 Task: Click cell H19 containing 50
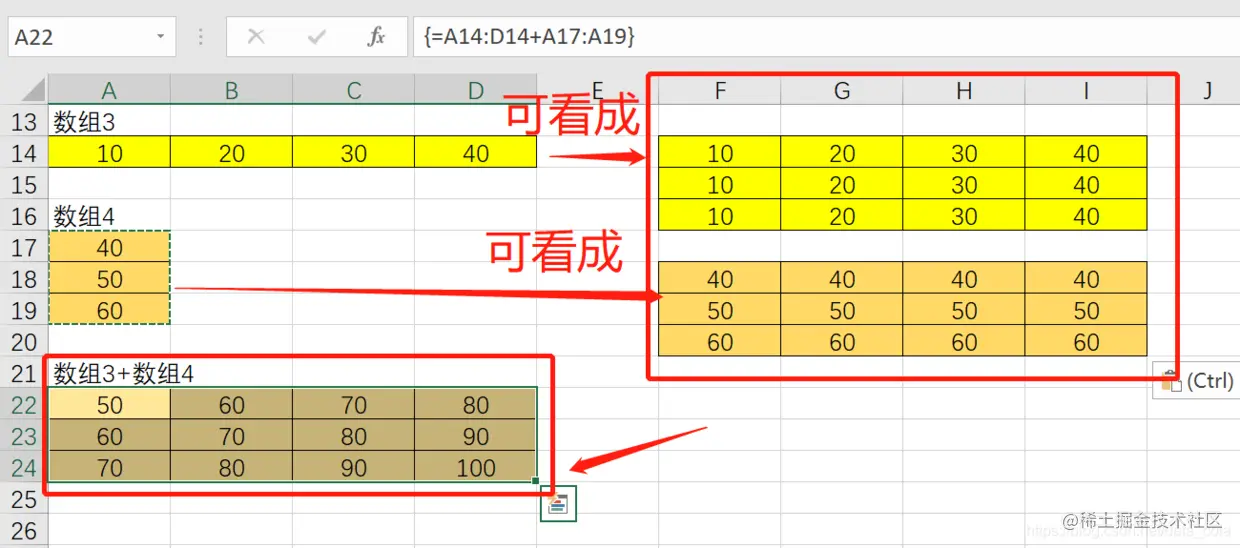pos(964,310)
